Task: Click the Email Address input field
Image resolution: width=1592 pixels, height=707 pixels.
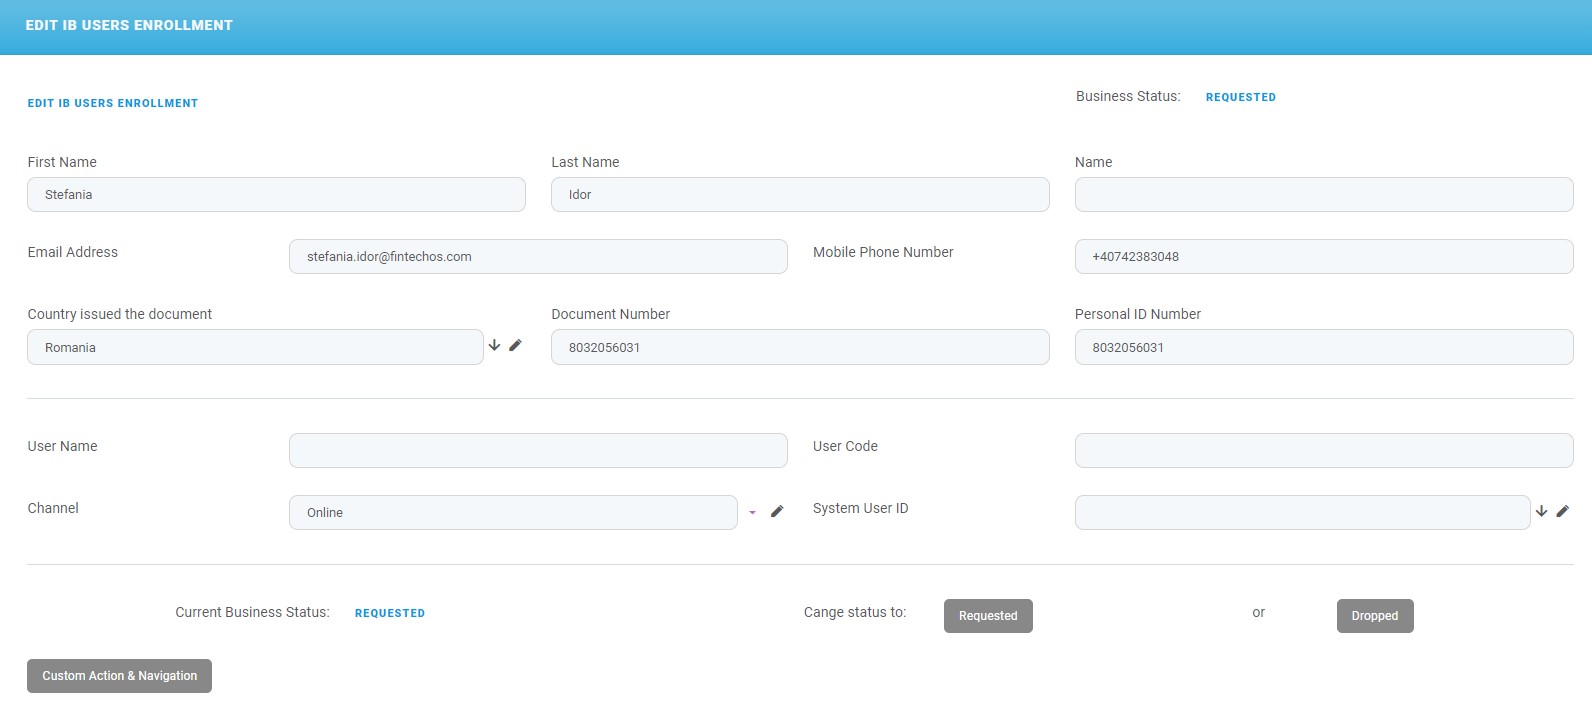Action: (x=538, y=257)
